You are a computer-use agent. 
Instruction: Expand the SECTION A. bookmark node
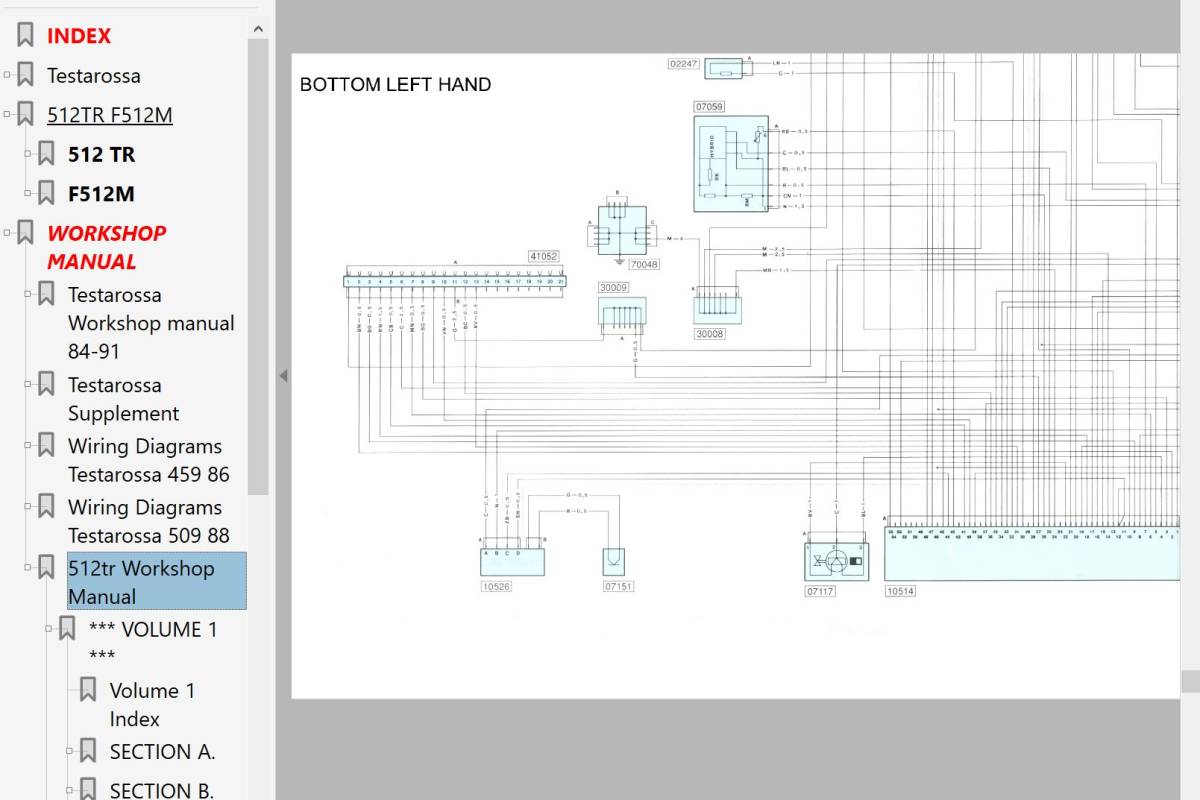pyautogui.click(x=70, y=751)
